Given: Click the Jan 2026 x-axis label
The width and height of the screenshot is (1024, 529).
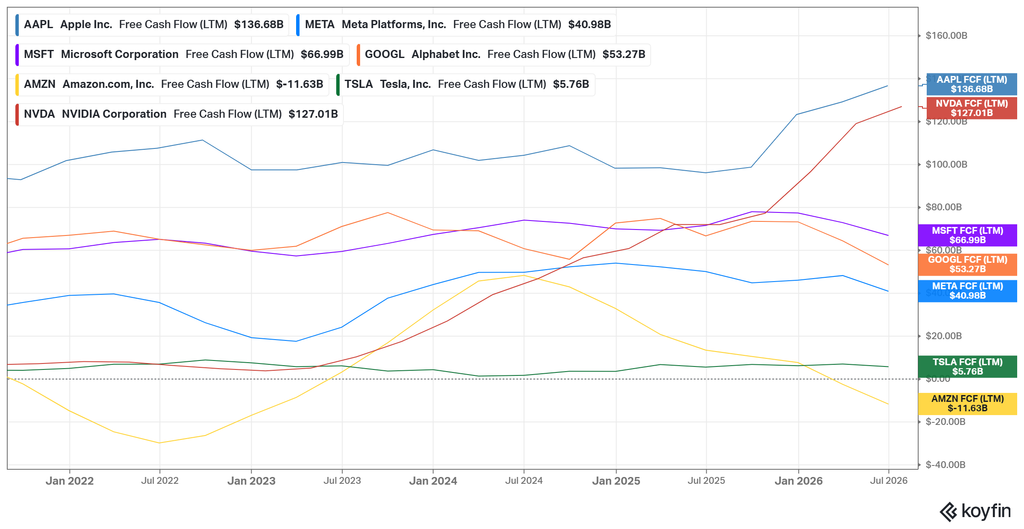Looking at the screenshot, I should click(x=798, y=481).
